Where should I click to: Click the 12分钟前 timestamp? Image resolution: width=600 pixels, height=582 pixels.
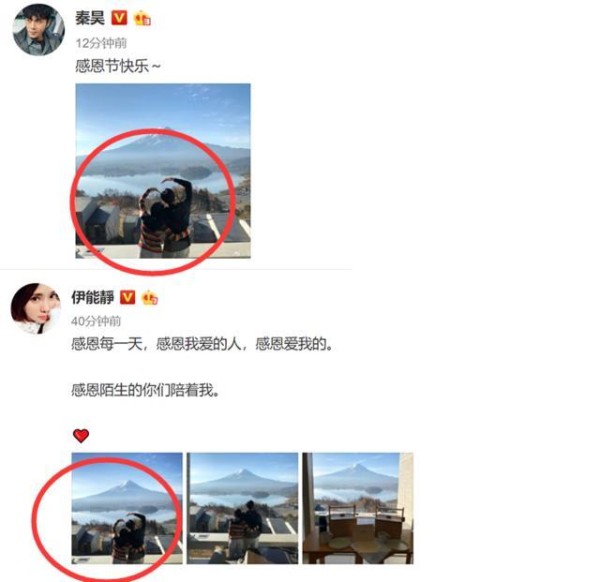(101, 43)
